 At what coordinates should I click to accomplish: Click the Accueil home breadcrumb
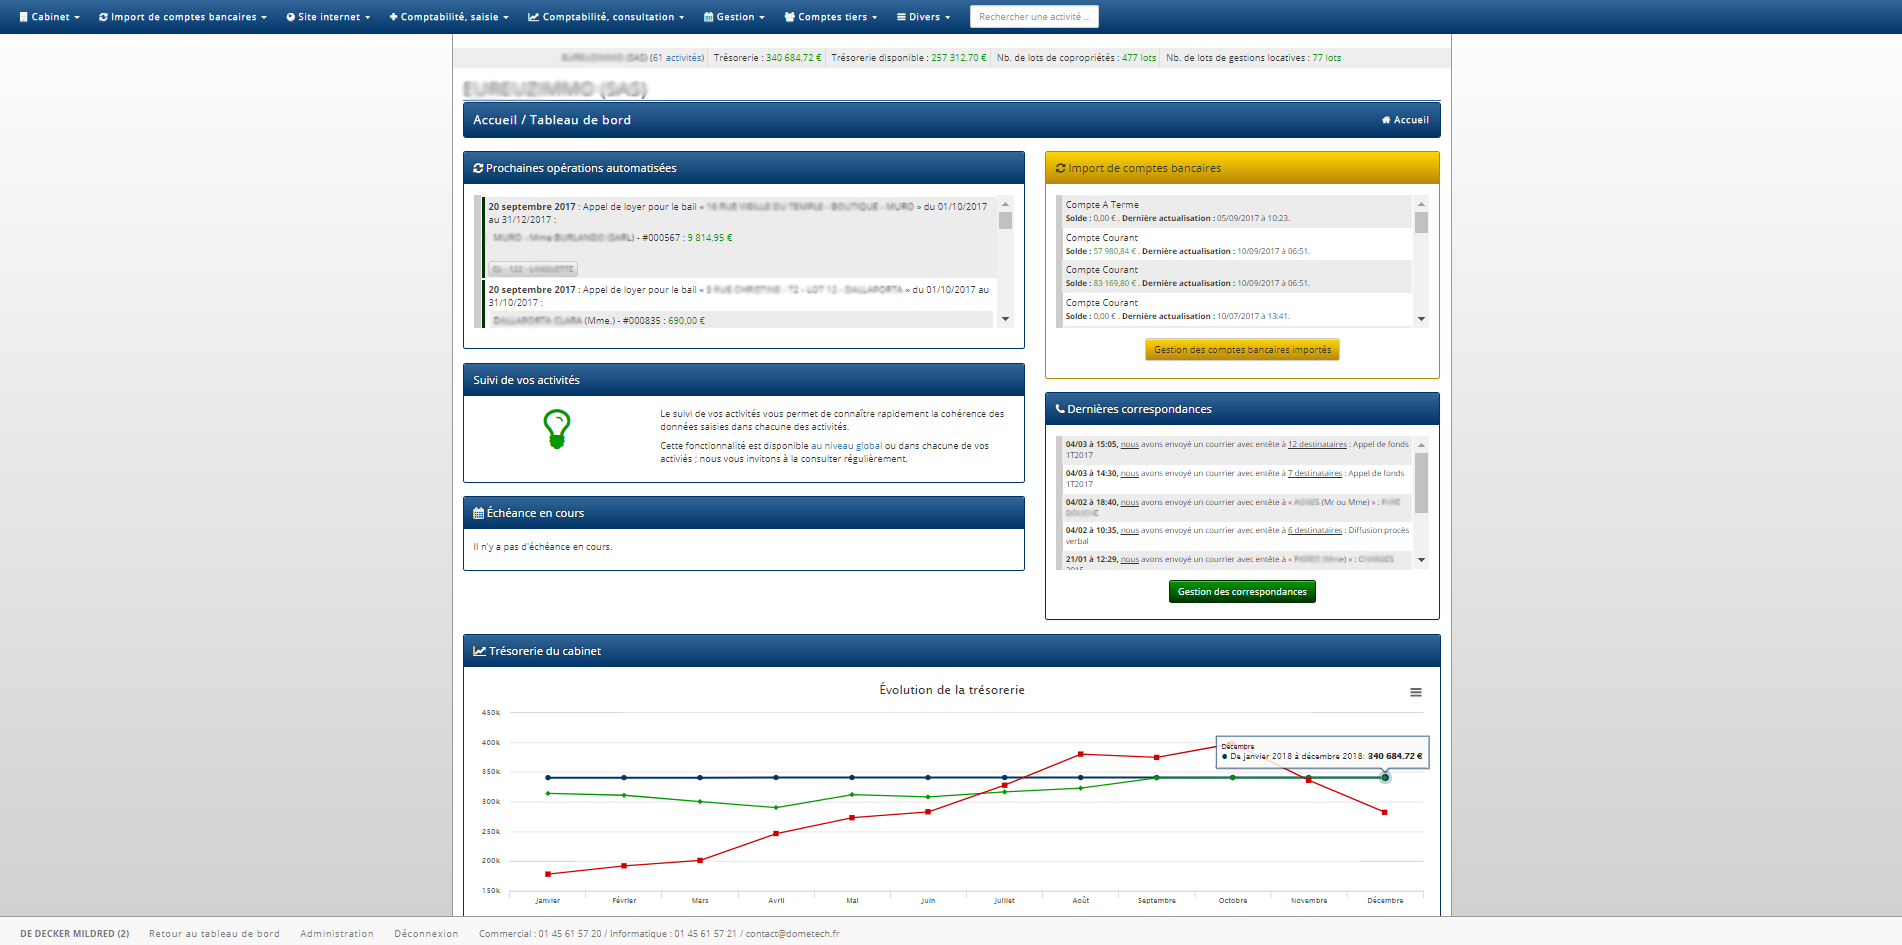coord(1405,120)
